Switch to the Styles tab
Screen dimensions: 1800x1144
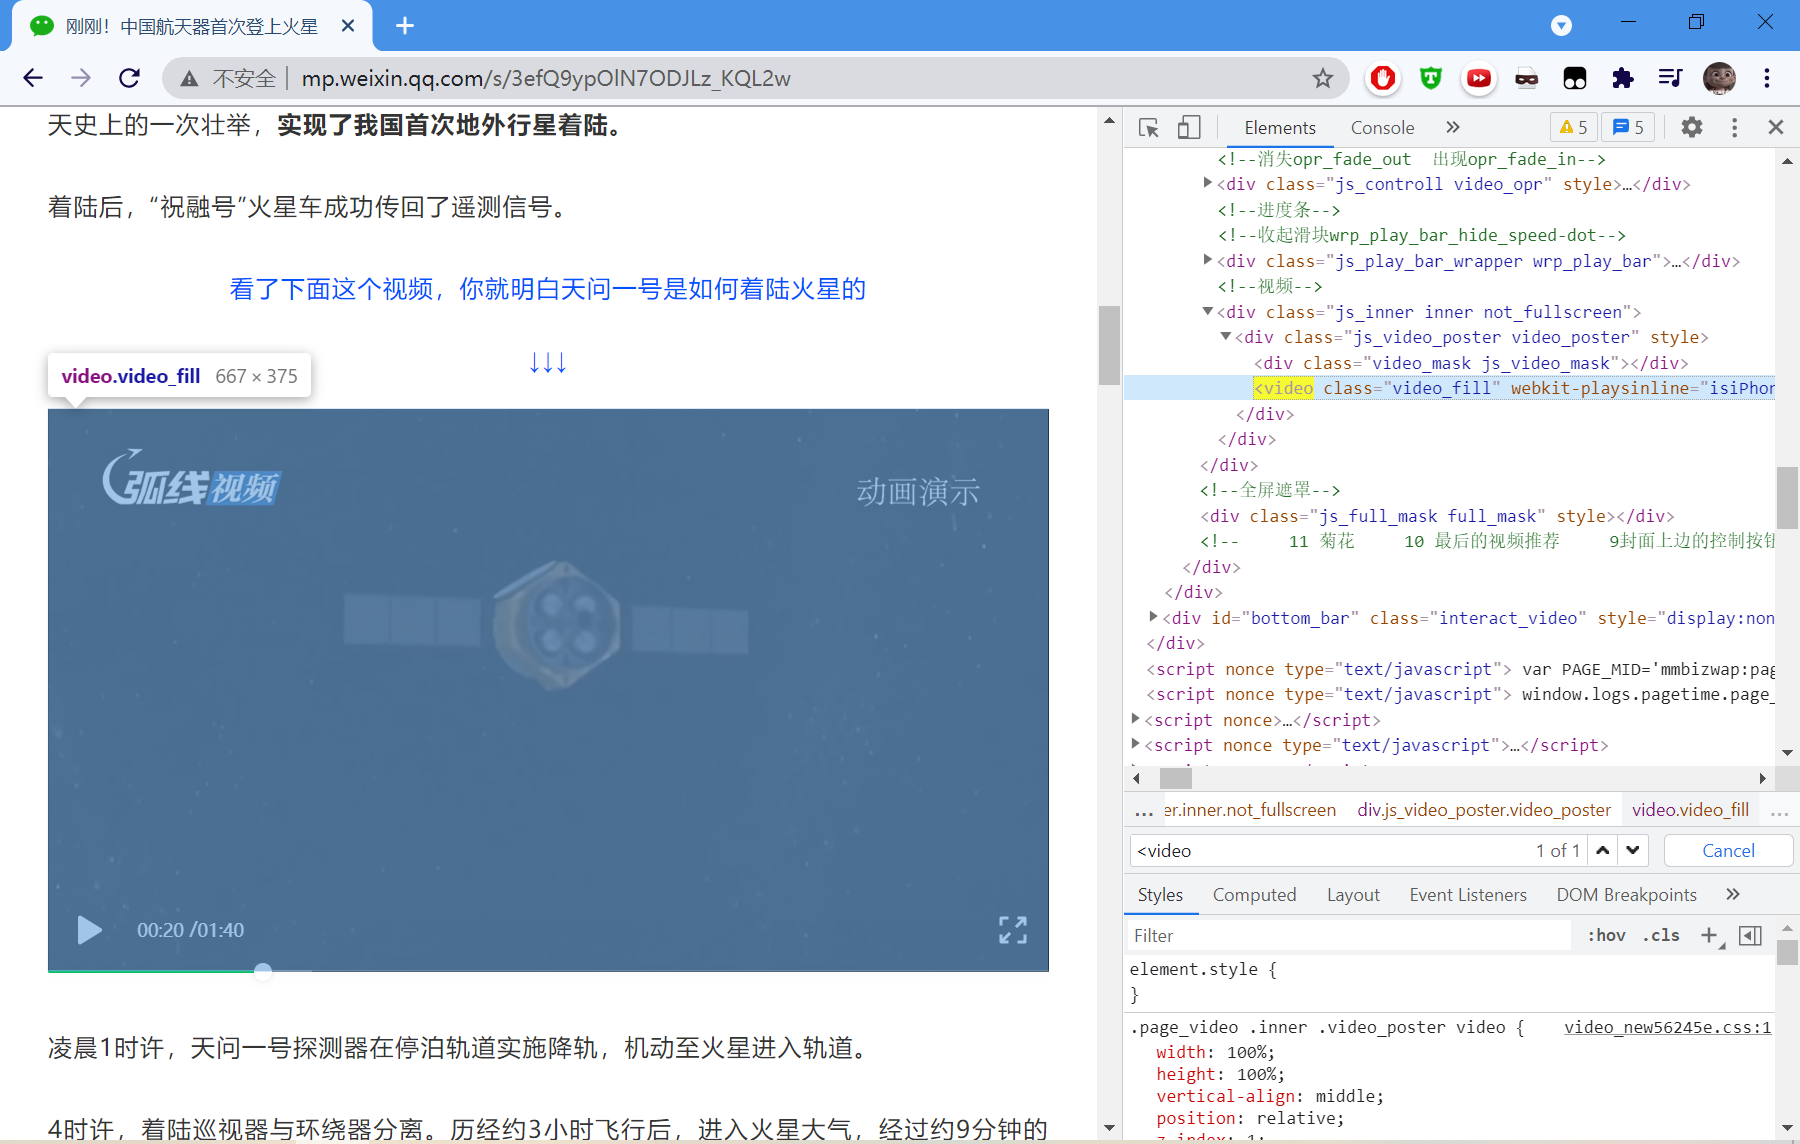tap(1160, 895)
